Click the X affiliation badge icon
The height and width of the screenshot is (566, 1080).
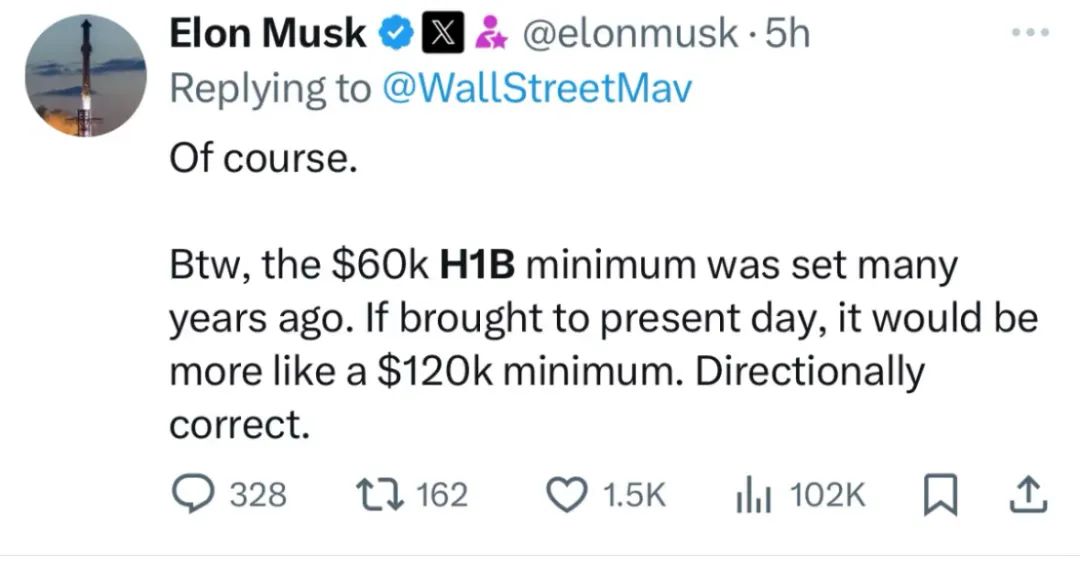click(x=442, y=34)
